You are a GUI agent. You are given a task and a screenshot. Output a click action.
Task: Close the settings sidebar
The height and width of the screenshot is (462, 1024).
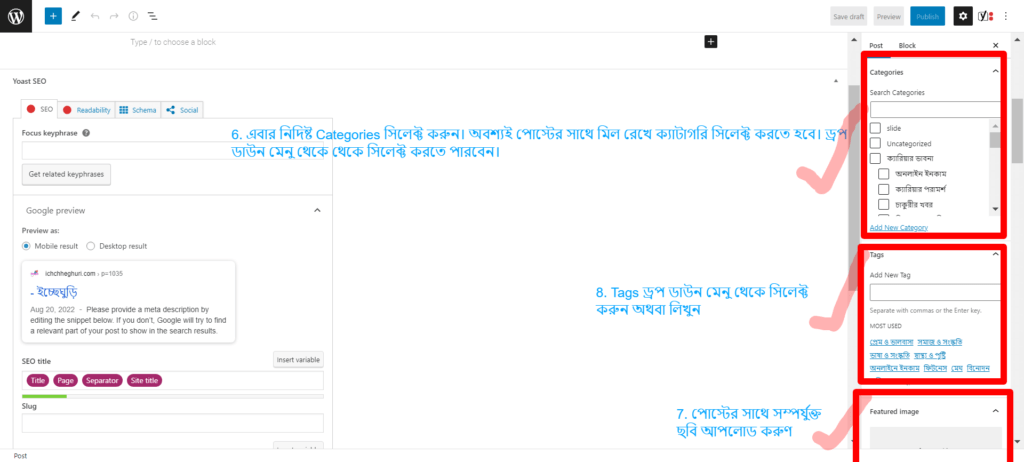click(x=995, y=46)
